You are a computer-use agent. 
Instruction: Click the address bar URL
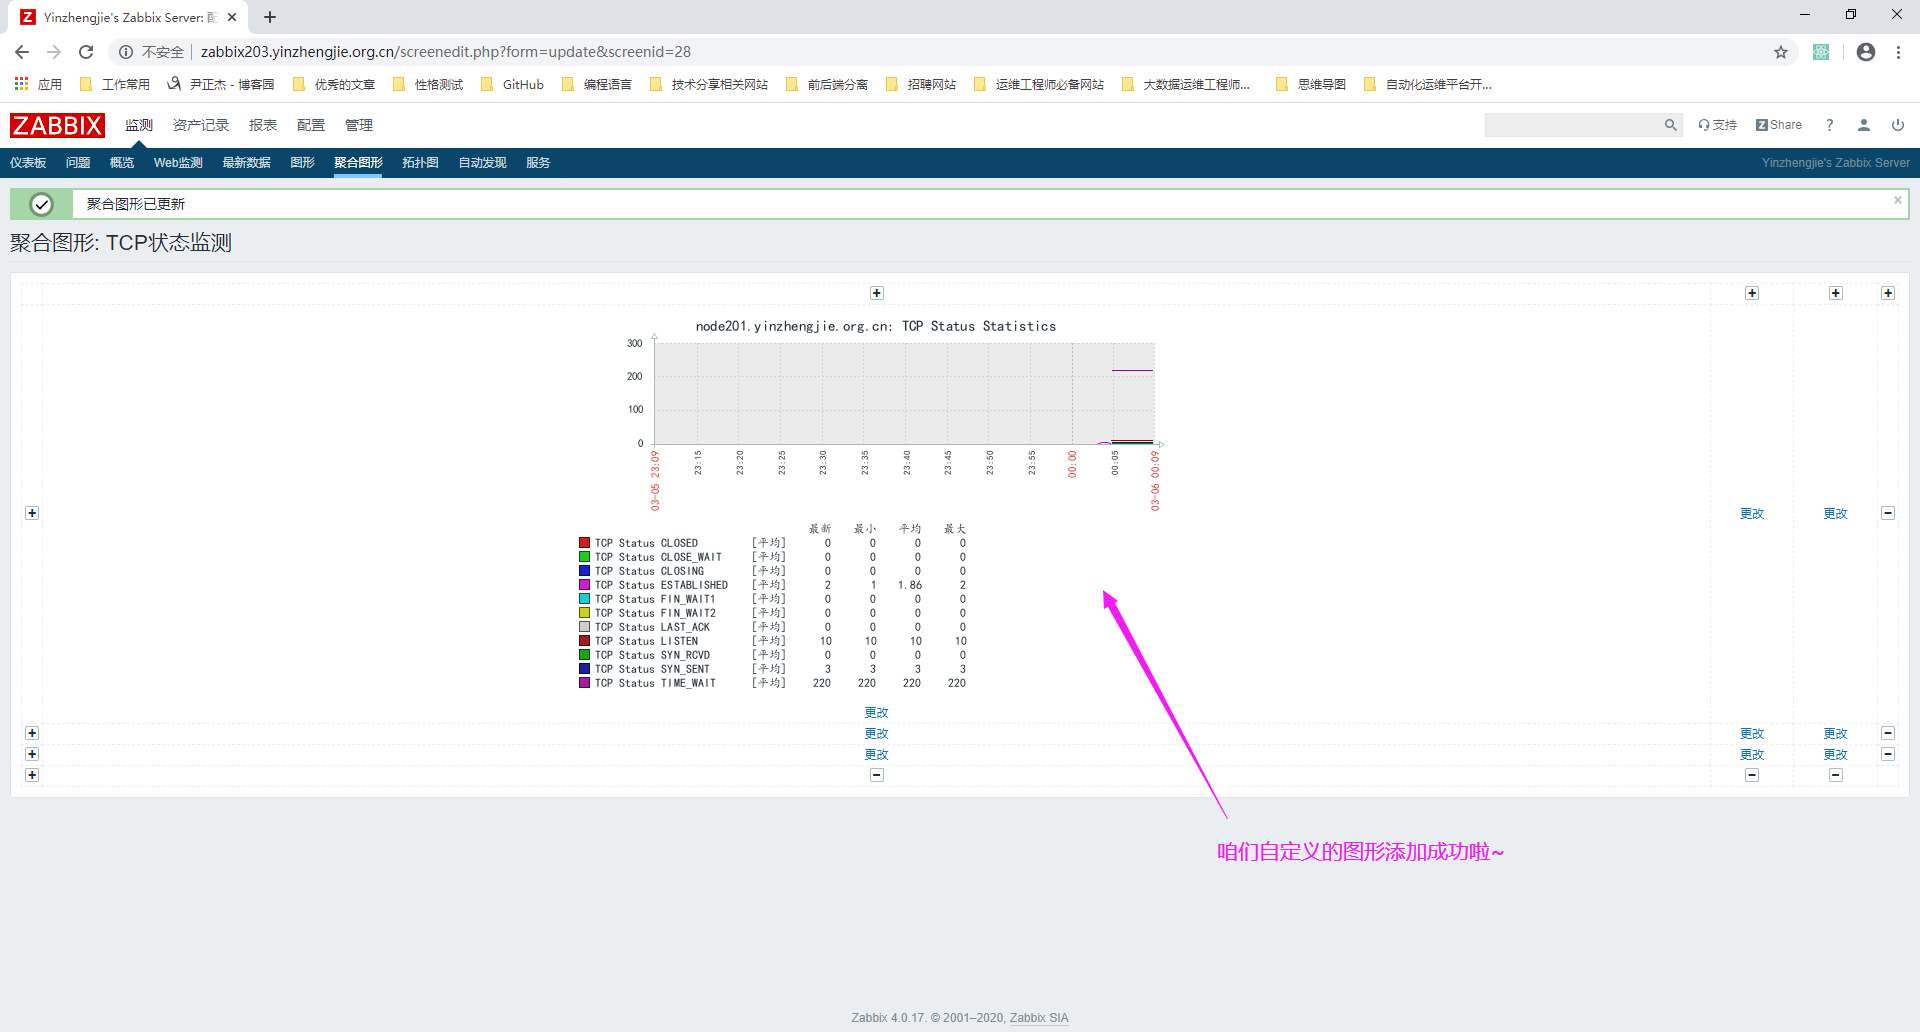(x=445, y=52)
